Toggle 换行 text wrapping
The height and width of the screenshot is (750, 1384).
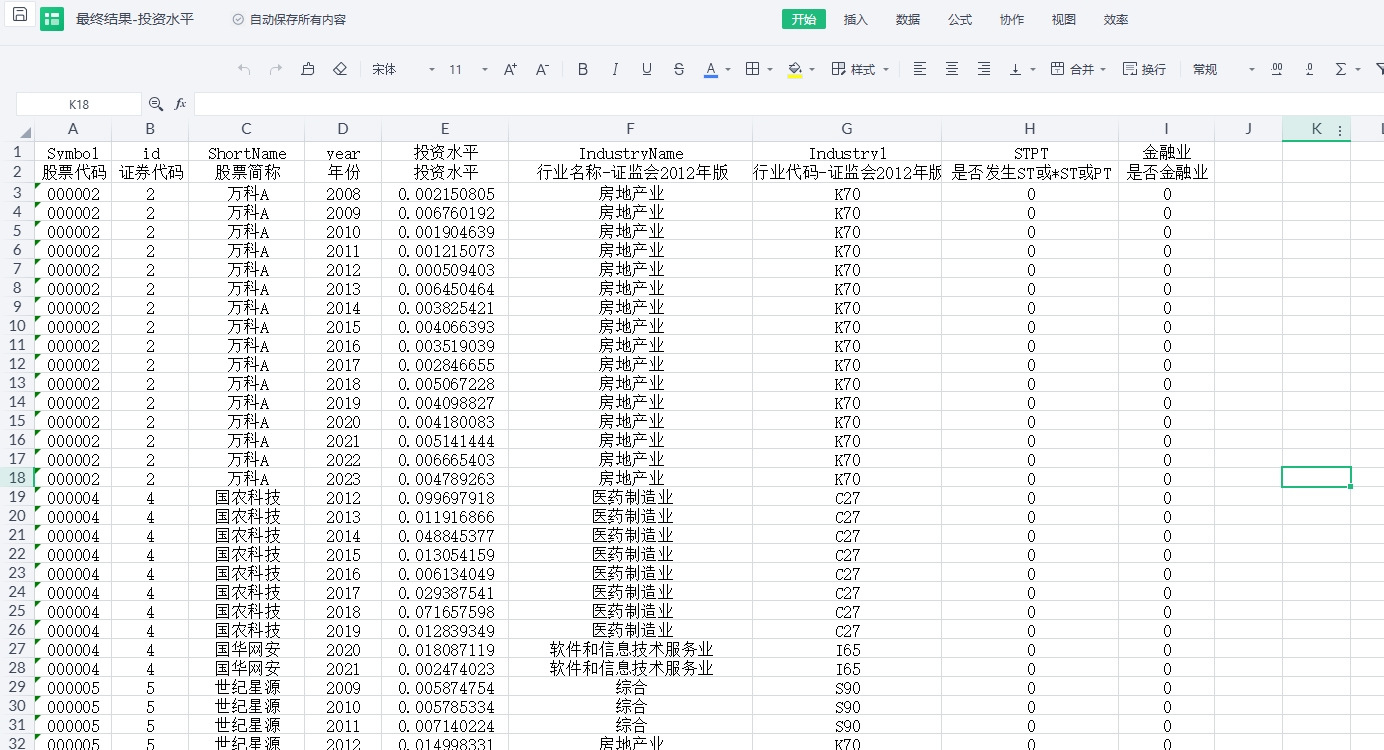click(x=1144, y=69)
